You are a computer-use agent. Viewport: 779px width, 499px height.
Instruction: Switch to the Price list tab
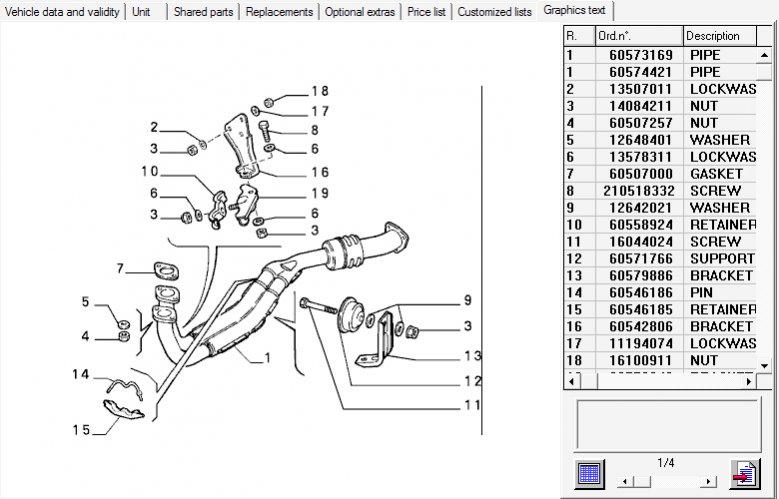pos(426,11)
